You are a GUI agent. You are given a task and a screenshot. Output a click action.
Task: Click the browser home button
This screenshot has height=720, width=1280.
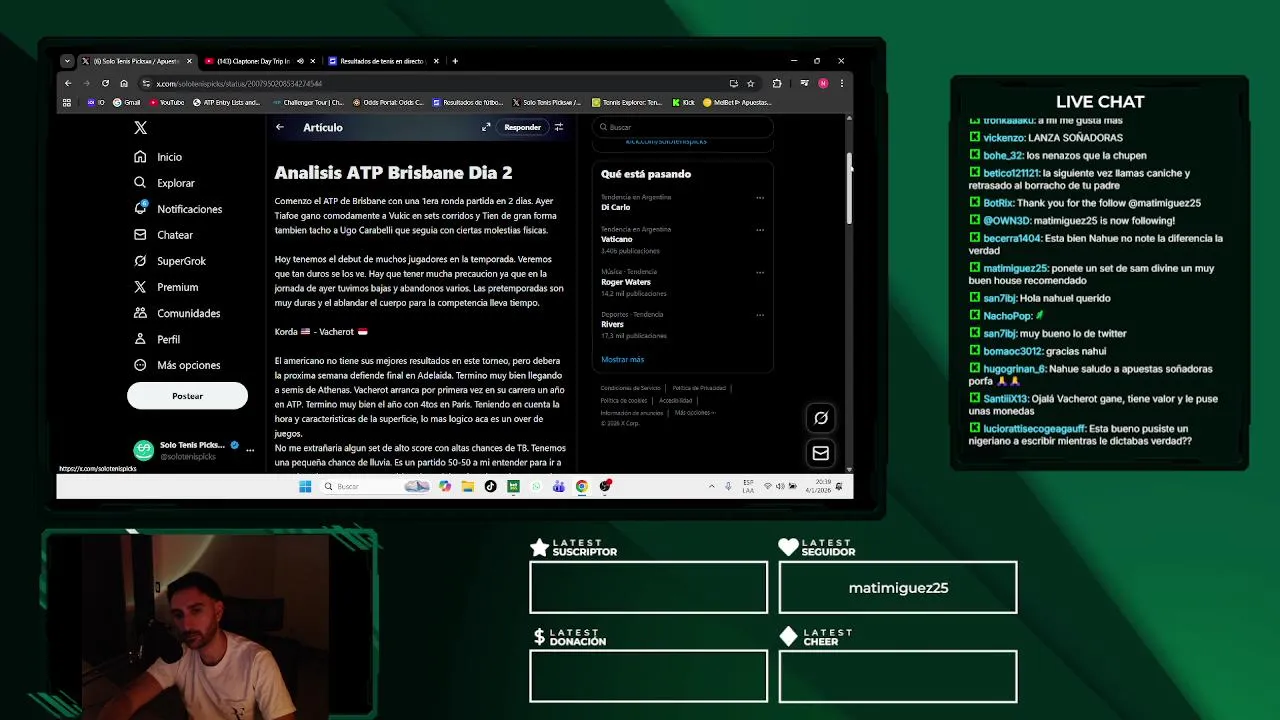[124, 83]
